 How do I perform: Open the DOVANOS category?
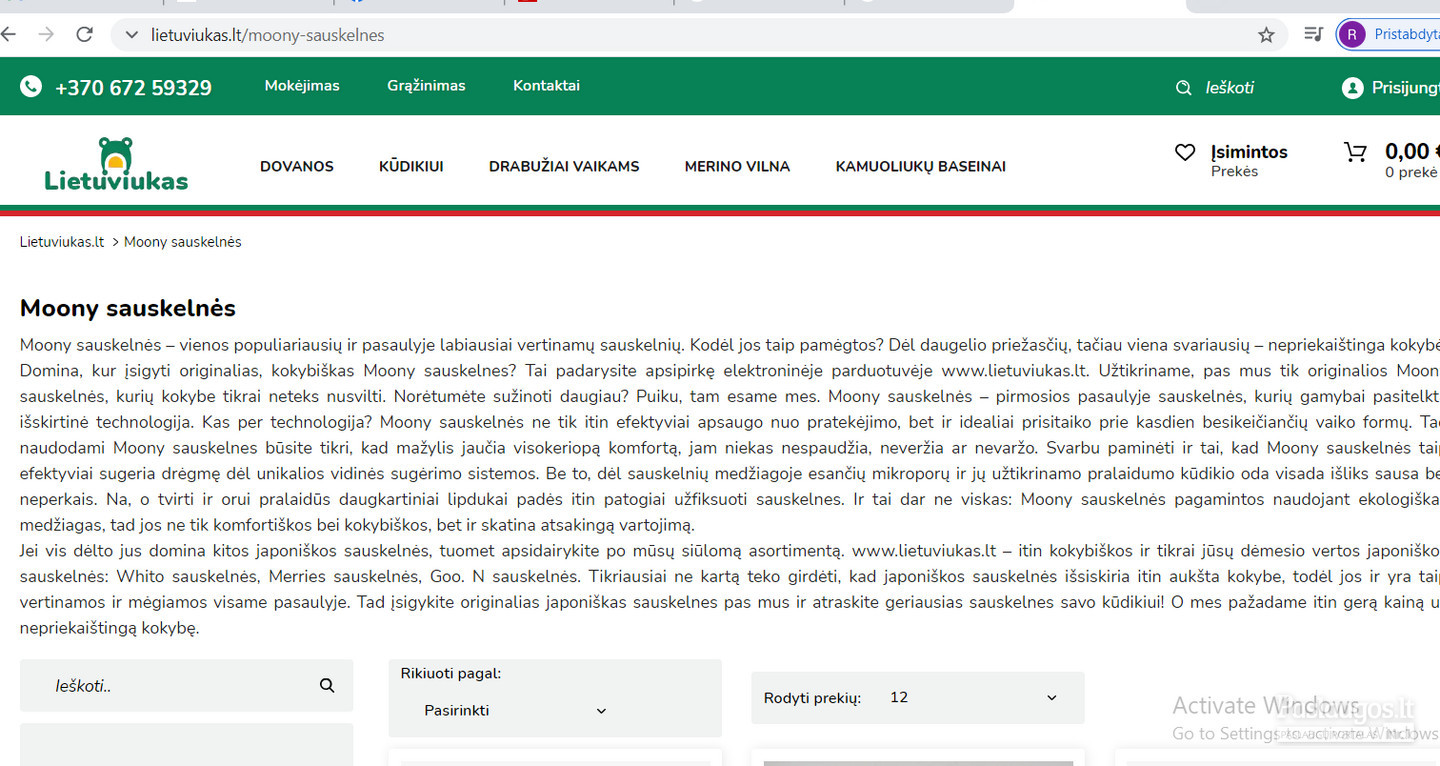click(x=297, y=167)
